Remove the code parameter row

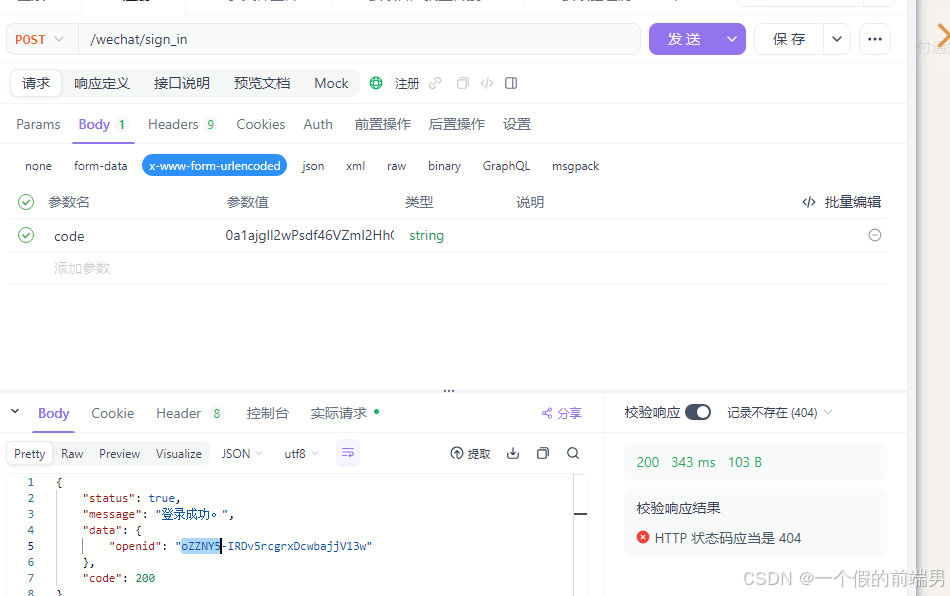(875, 235)
